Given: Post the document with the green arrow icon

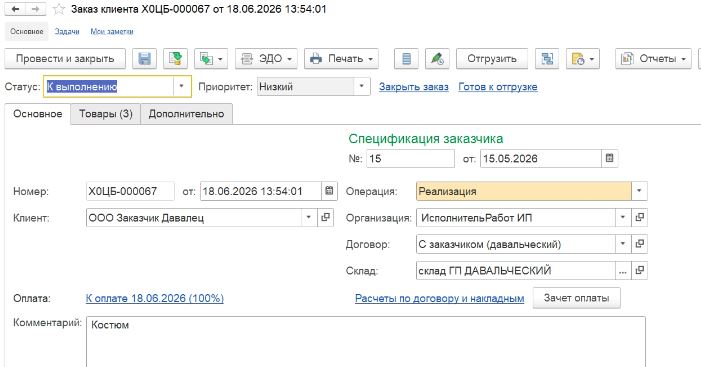Looking at the screenshot, I should [175, 59].
